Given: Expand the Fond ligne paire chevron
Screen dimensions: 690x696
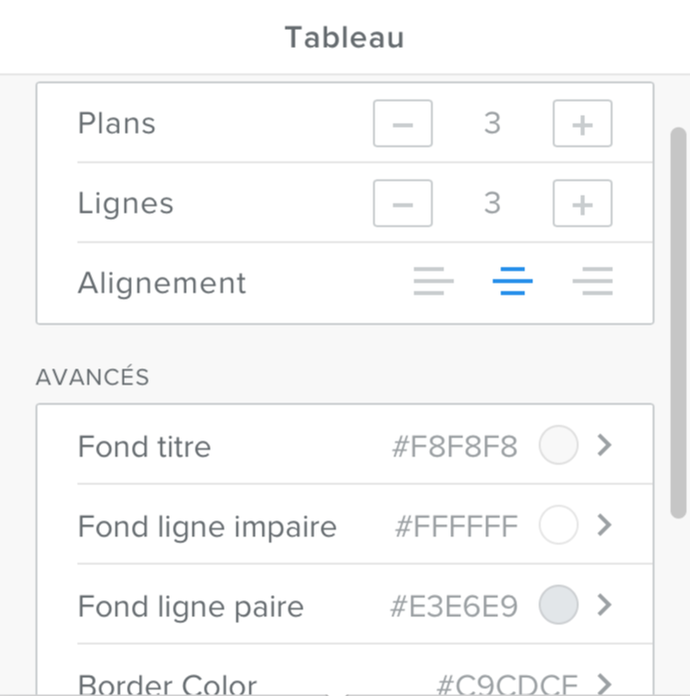Looking at the screenshot, I should point(604,605).
